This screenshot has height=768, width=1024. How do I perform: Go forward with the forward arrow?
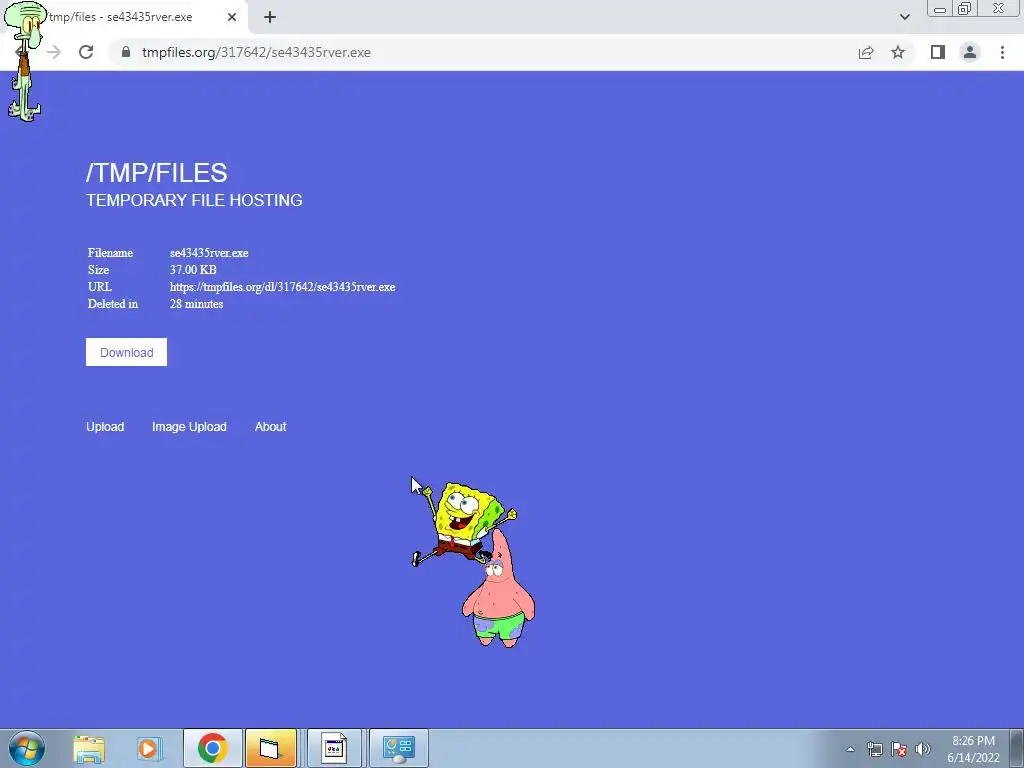click(54, 52)
